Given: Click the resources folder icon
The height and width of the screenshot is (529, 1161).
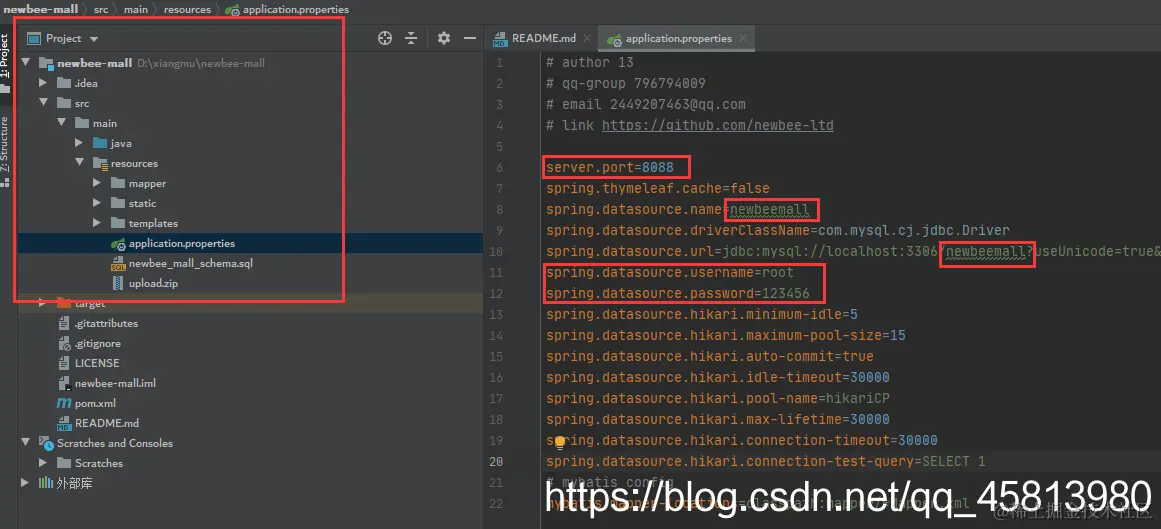Looking at the screenshot, I should [x=100, y=163].
